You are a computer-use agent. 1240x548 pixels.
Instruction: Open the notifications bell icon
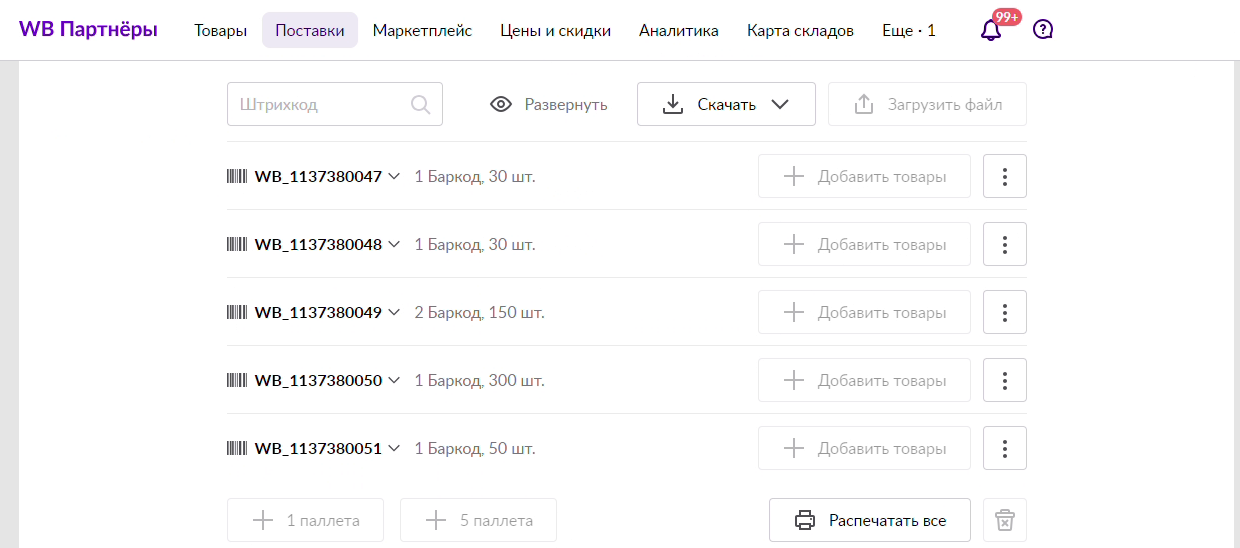(x=991, y=30)
